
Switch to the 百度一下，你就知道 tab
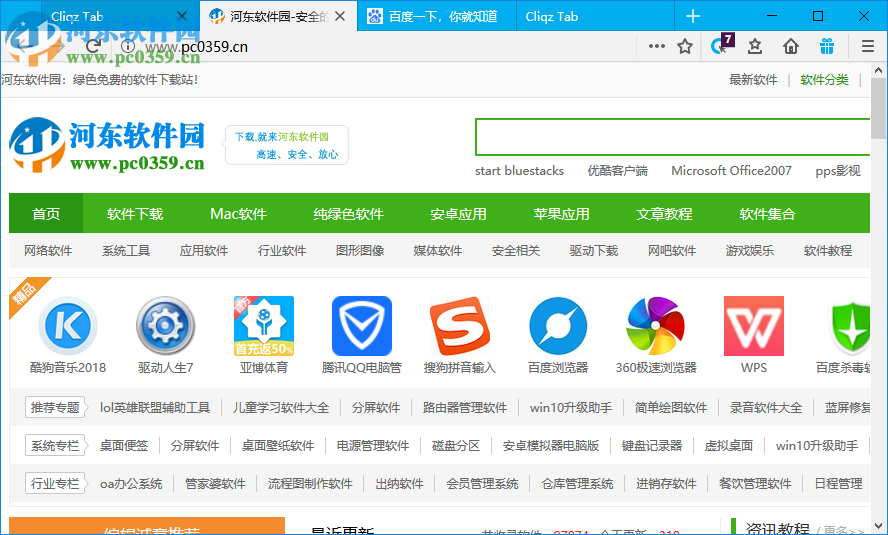pyautogui.click(x=437, y=16)
